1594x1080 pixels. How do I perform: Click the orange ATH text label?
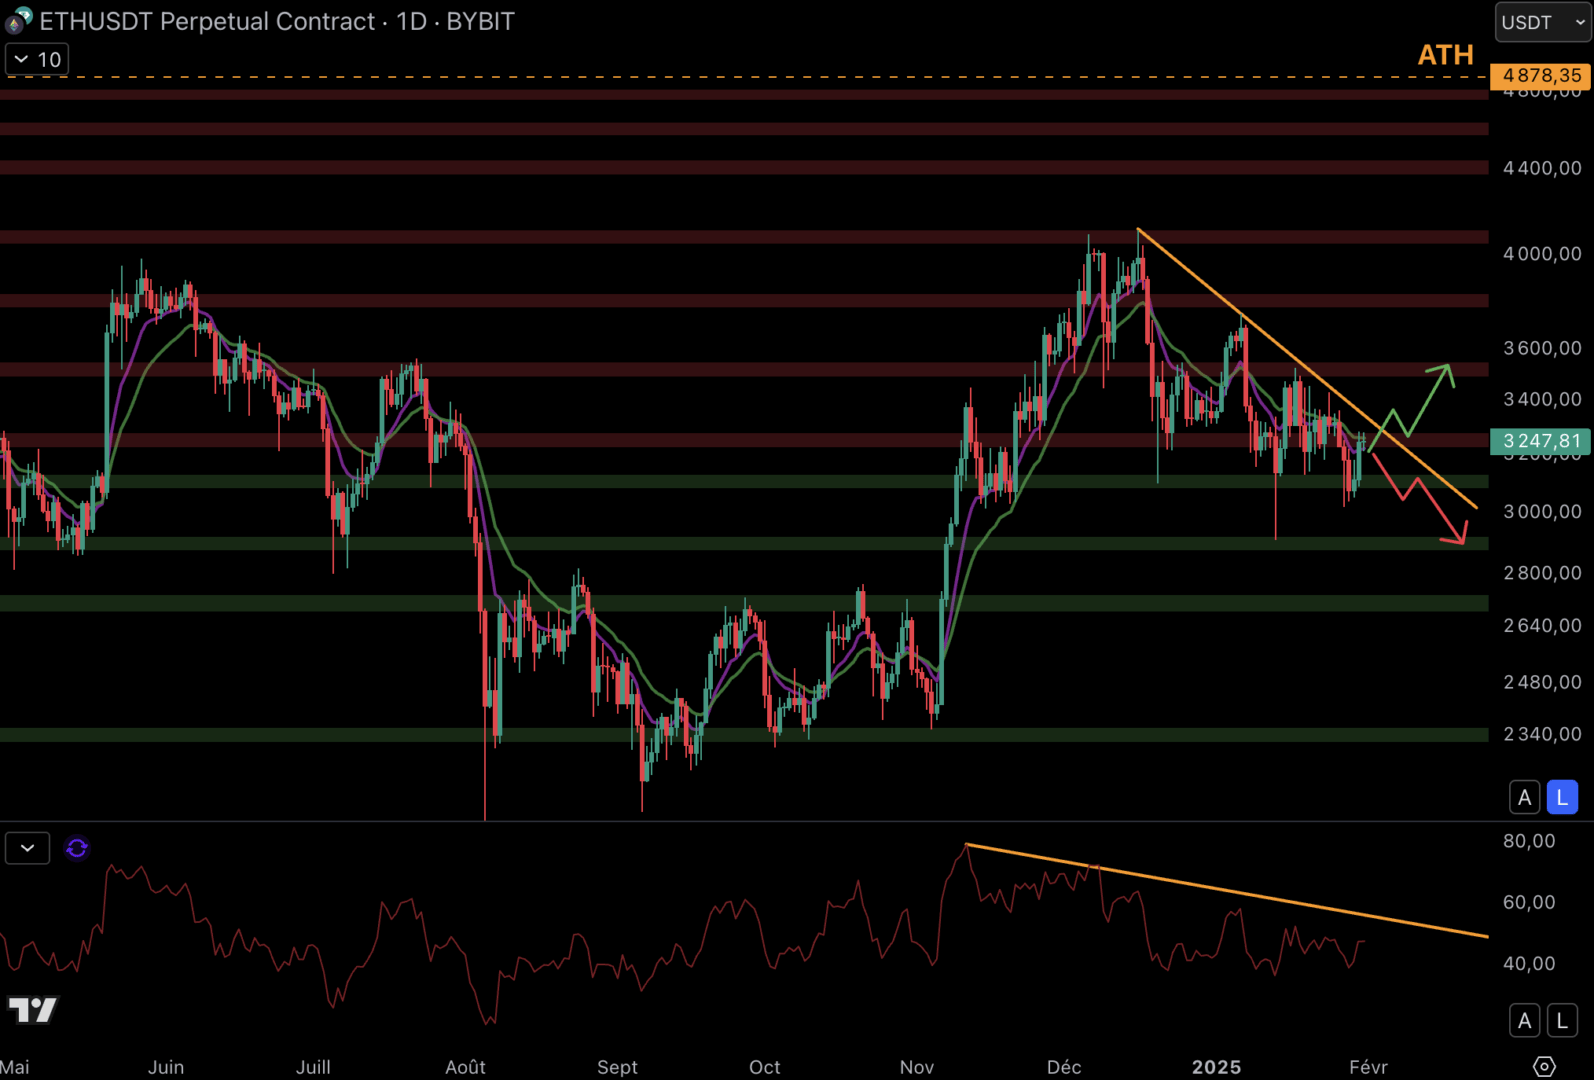click(x=1445, y=55)
